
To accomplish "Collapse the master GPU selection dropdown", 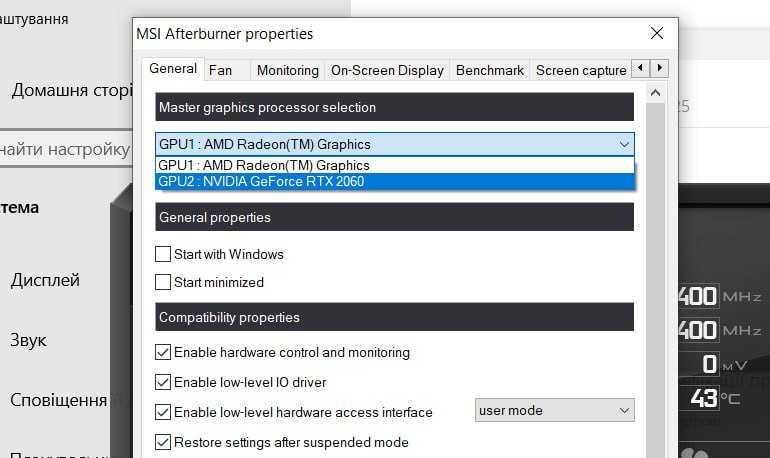I will point(624,144).
